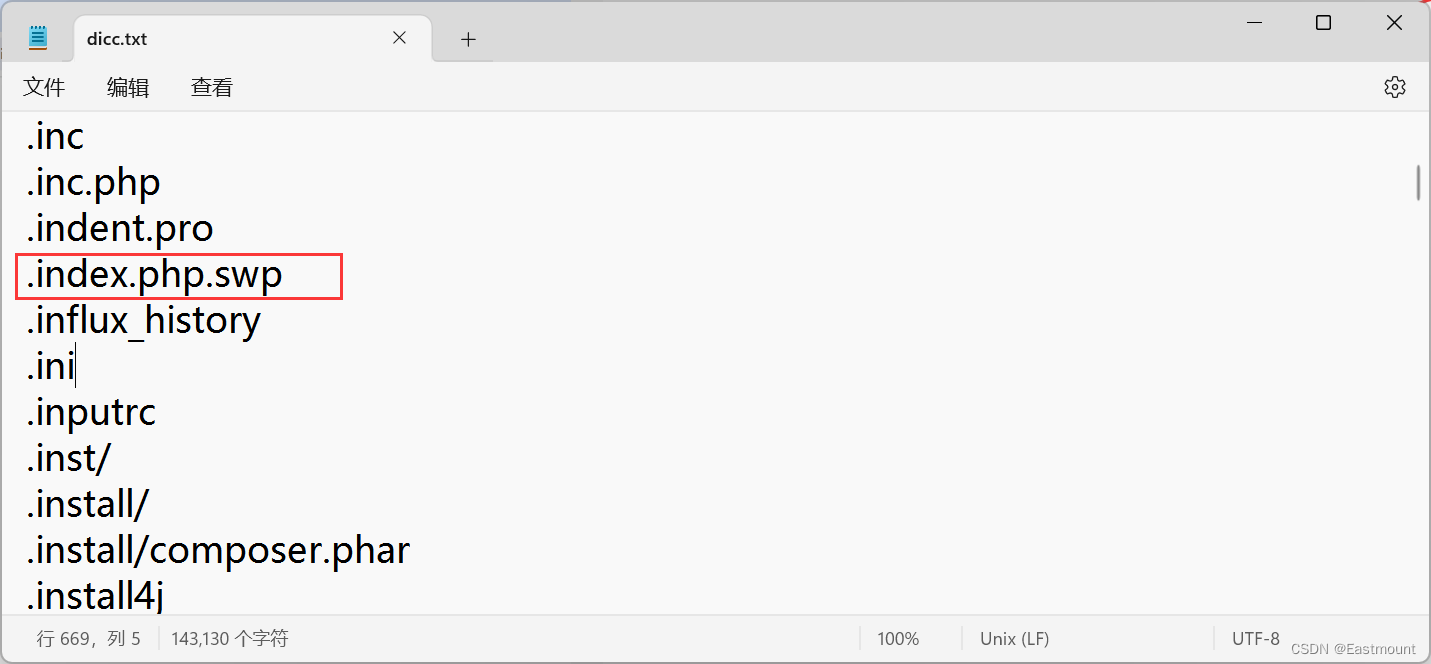Click the UTF-8 encoding indicator

(x=1256, y=638)
